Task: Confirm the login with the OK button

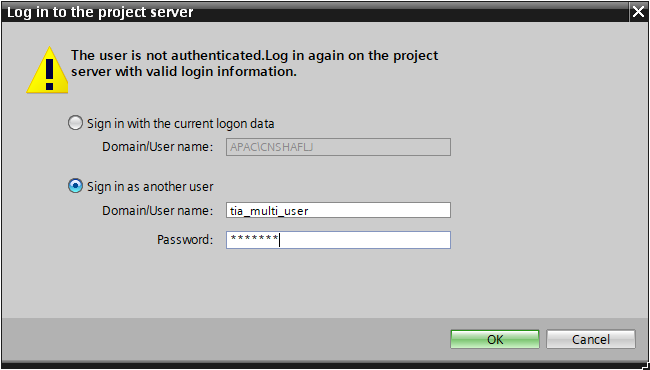Action: tap(495, 339)
